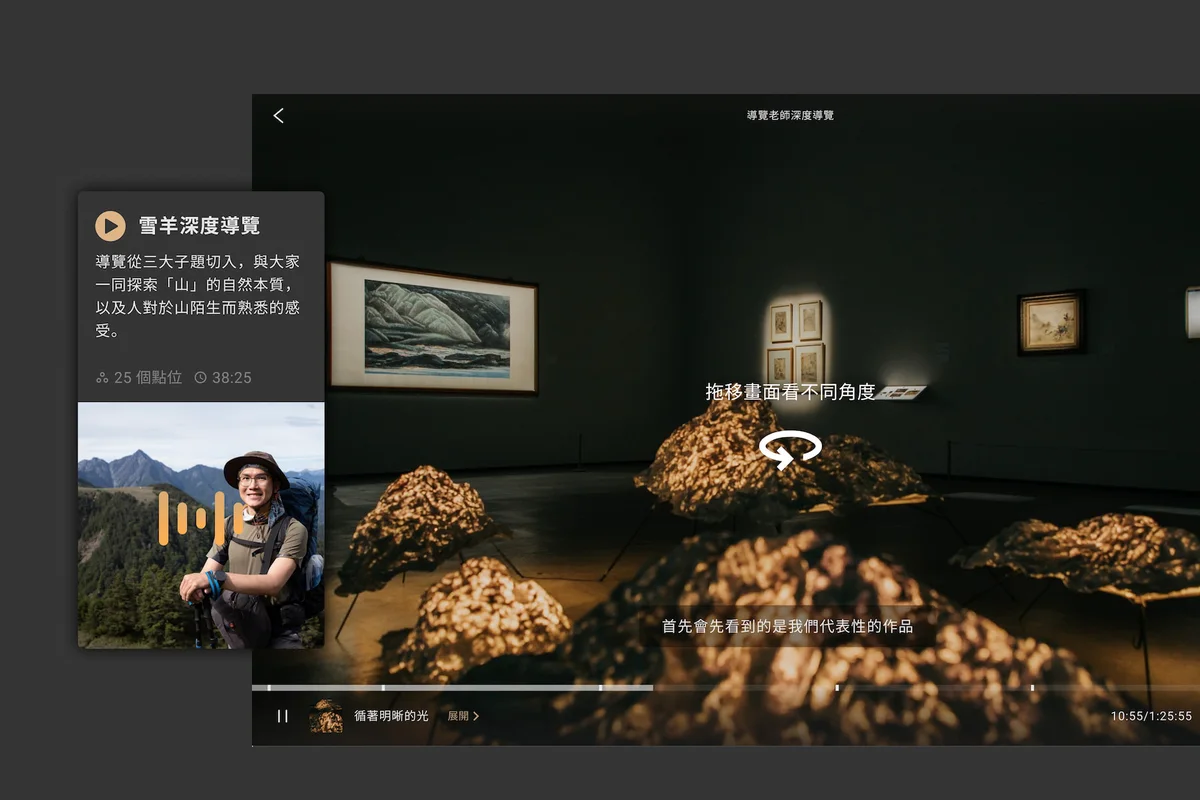The image size is (1200, 800).
Task: Expand the 展開 track details panel
Action: (x=456, y=716)
